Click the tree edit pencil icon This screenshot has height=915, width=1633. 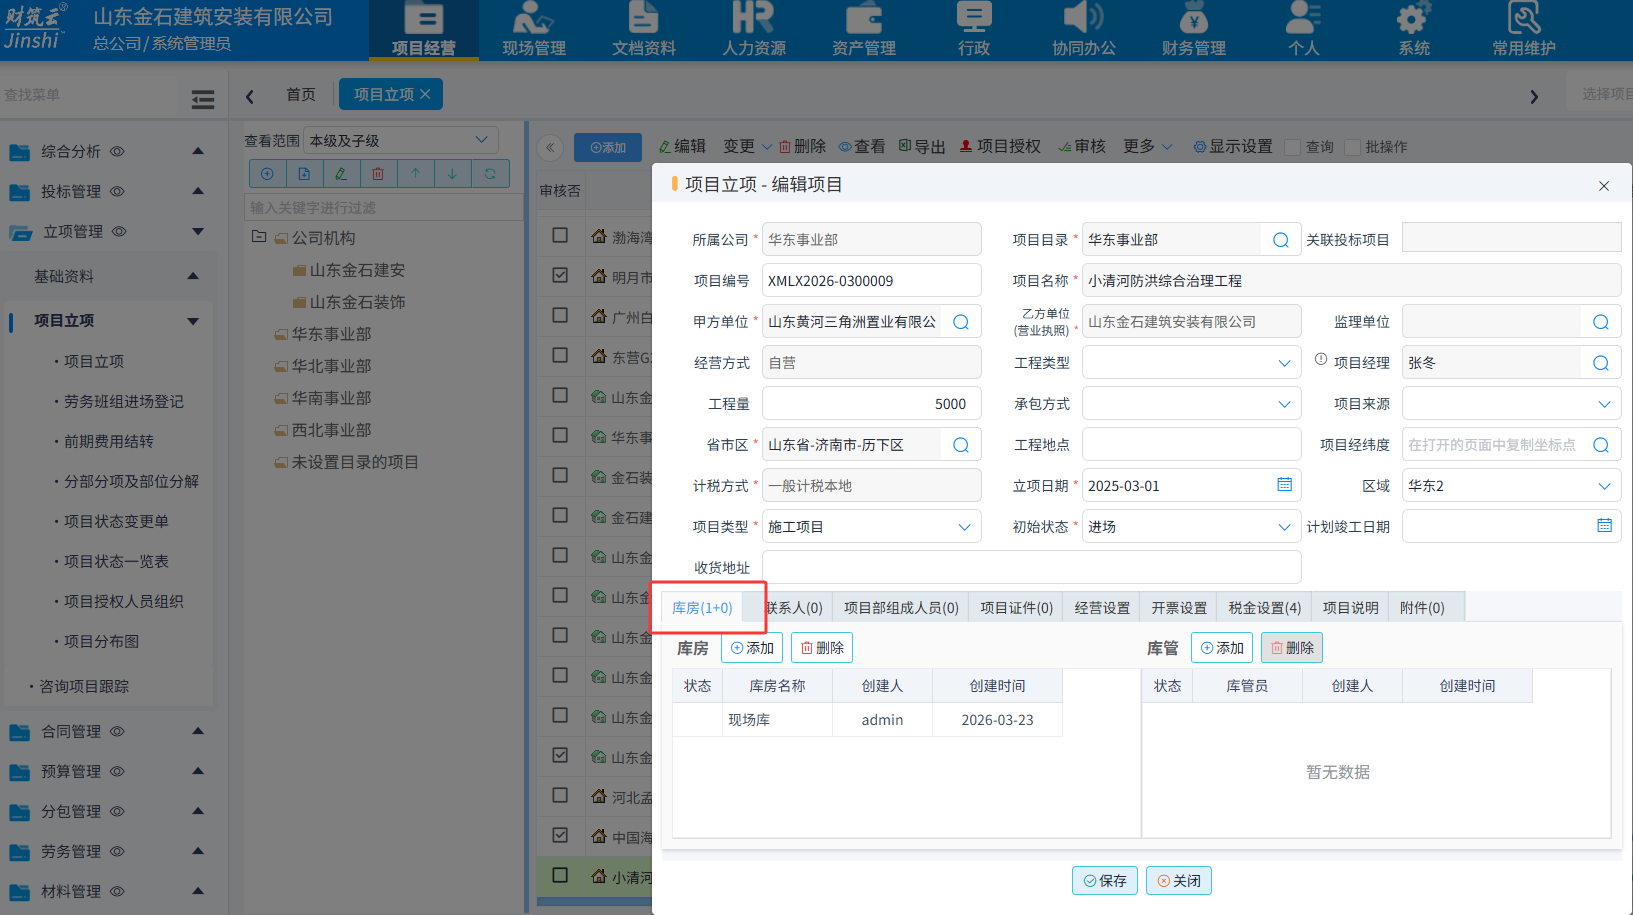341,174
